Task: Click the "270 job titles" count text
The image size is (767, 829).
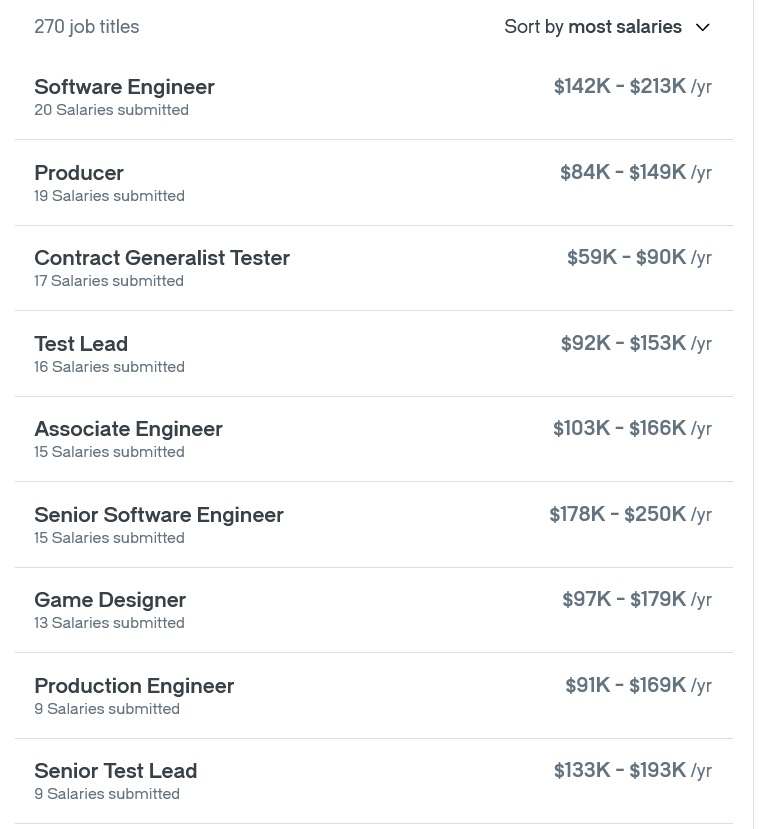Action: [x=87, y=27]
